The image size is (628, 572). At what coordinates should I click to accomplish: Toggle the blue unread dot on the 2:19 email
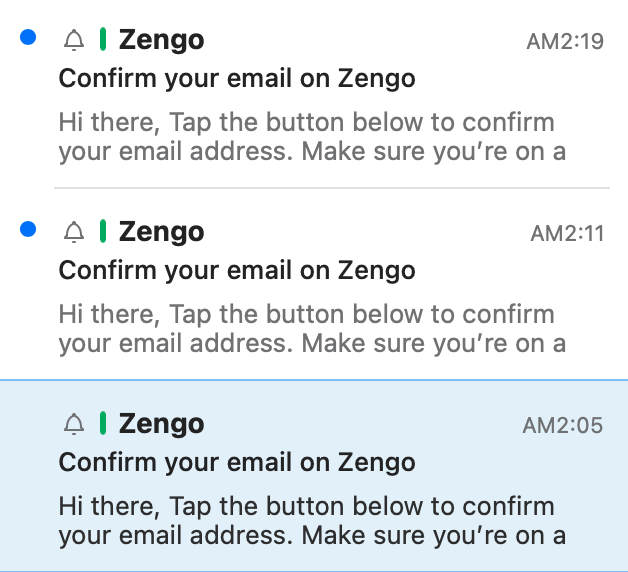[28, 38]
